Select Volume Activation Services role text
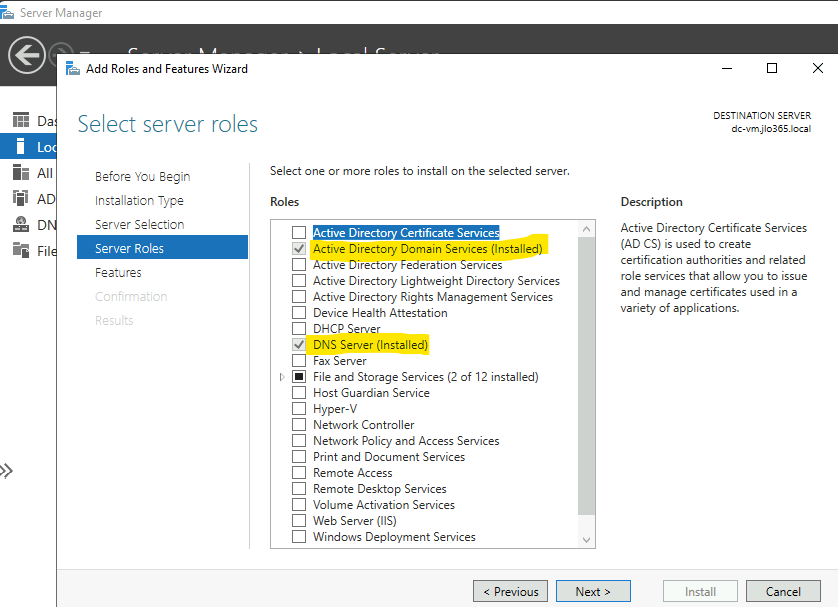This screenshot has height=607, width=838. coord(384,505)
